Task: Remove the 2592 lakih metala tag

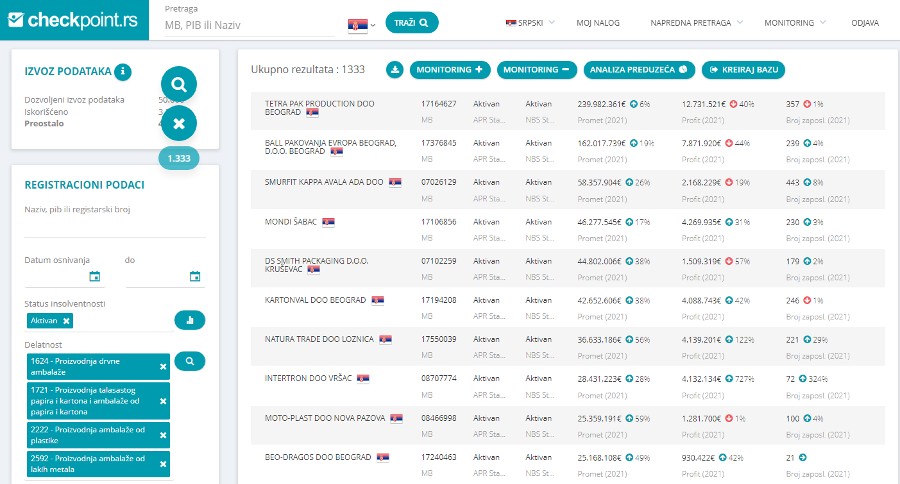Action: 163,464
